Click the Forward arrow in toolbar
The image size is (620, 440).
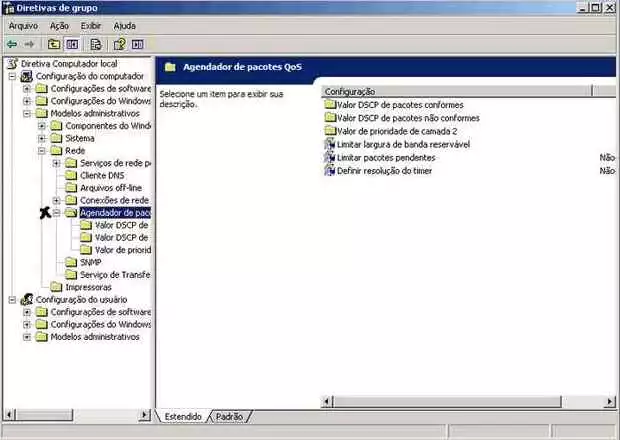(x=29, y=44)
